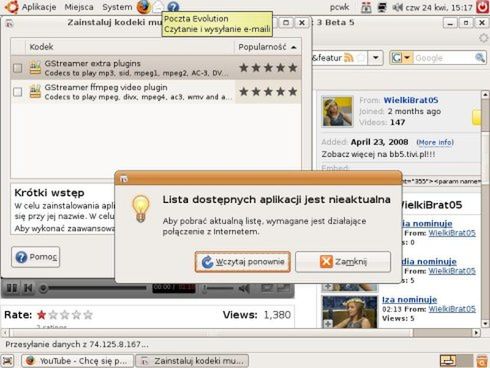Click the Pomoc button

36,257
